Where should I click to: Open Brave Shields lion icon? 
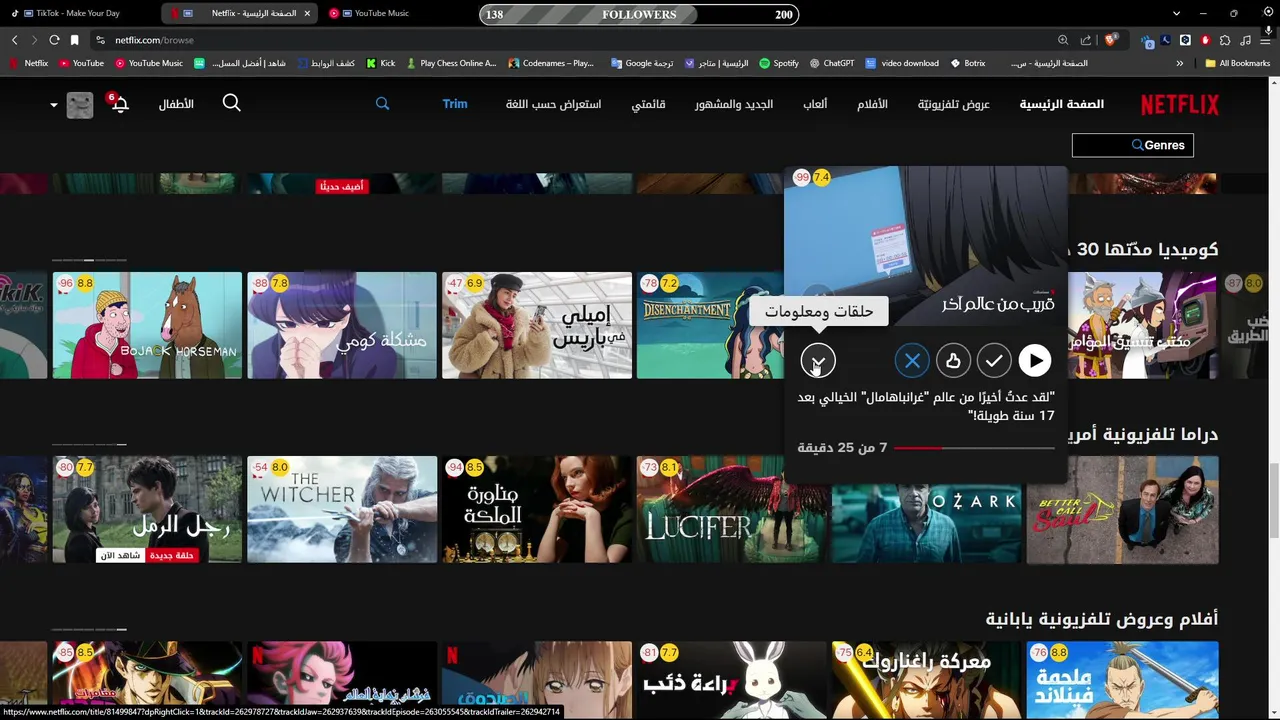(x=1110, y=40)
